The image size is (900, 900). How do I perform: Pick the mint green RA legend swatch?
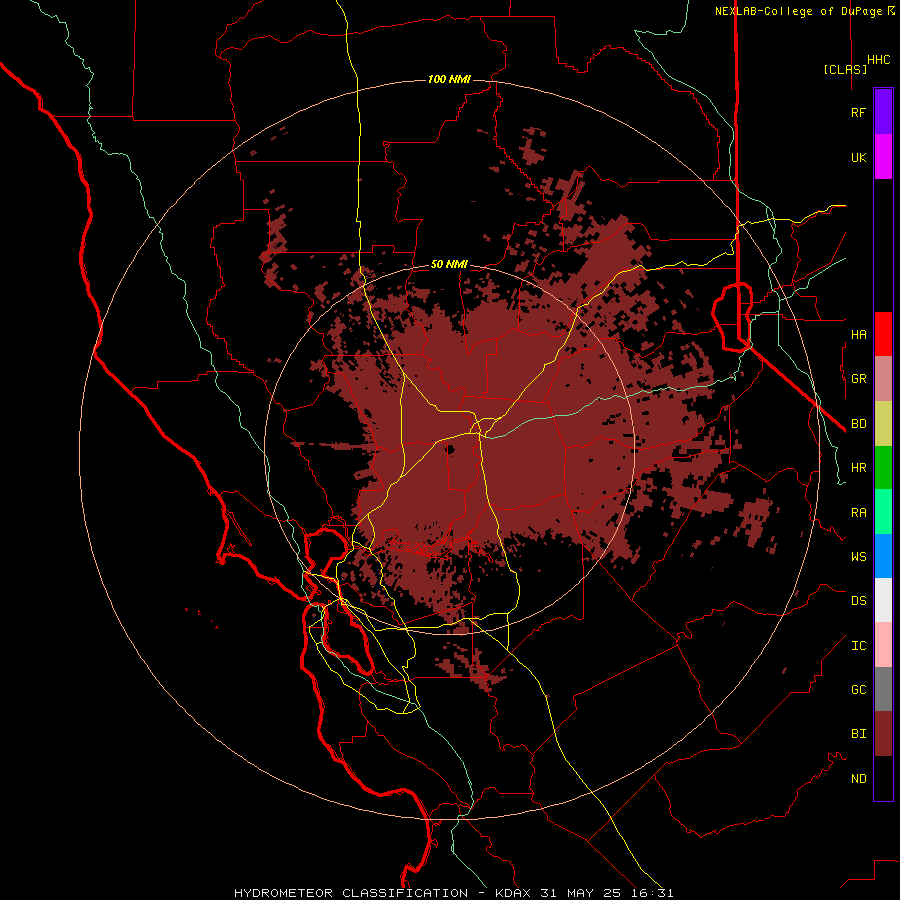pos(883,512)
